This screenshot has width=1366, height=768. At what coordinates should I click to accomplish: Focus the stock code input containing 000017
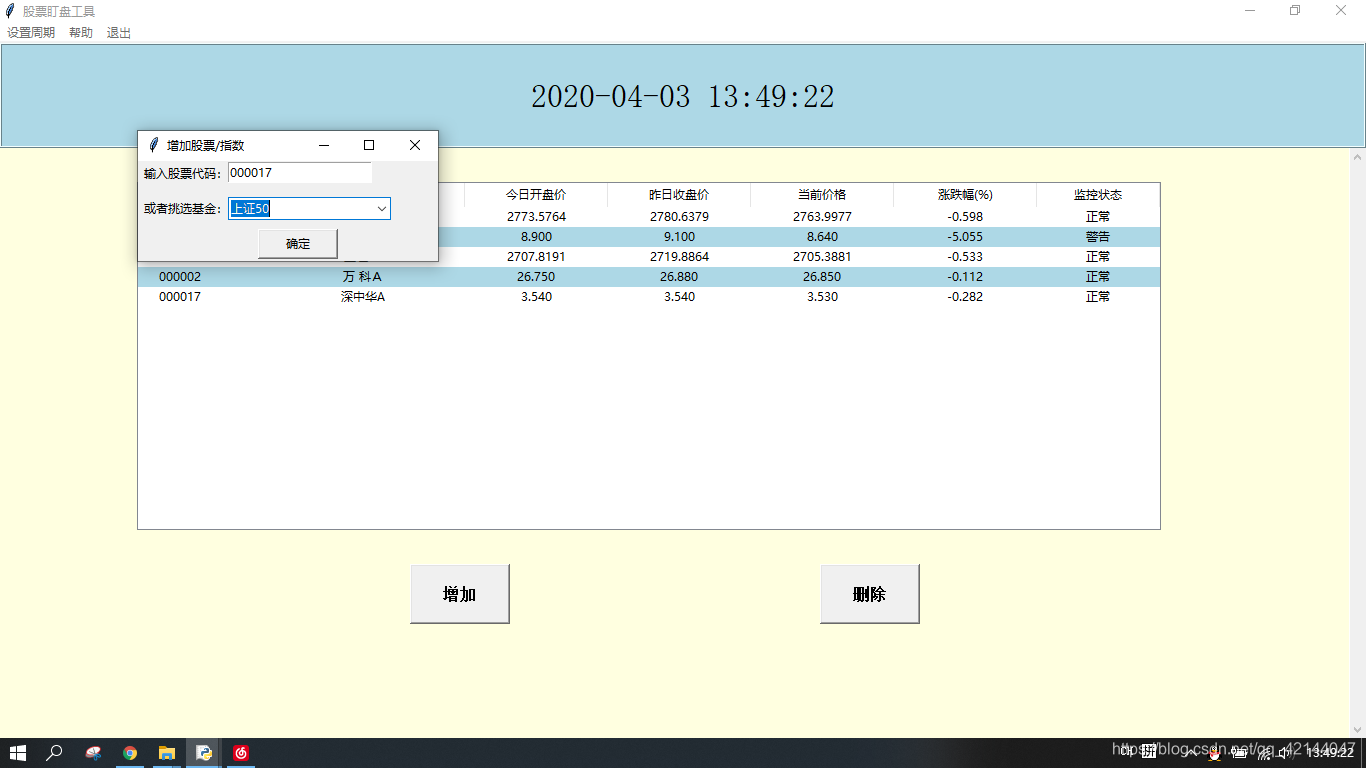pos(300,173)
